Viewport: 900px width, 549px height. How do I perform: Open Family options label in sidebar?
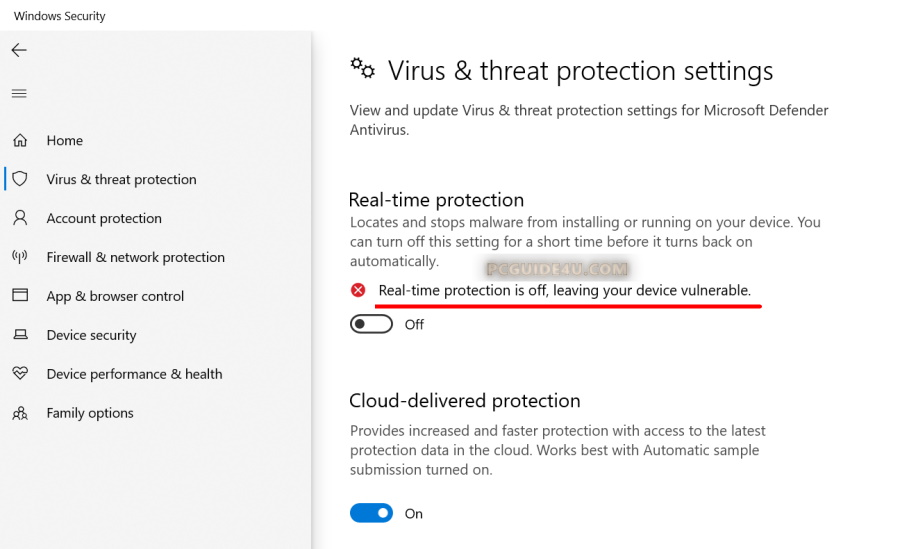click(x=90, y=413)
